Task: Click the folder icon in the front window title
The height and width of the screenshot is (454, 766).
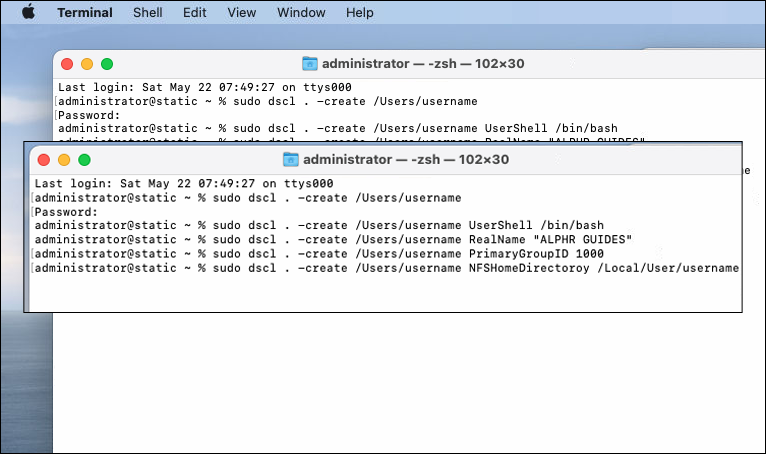Action: coord(291,159)
